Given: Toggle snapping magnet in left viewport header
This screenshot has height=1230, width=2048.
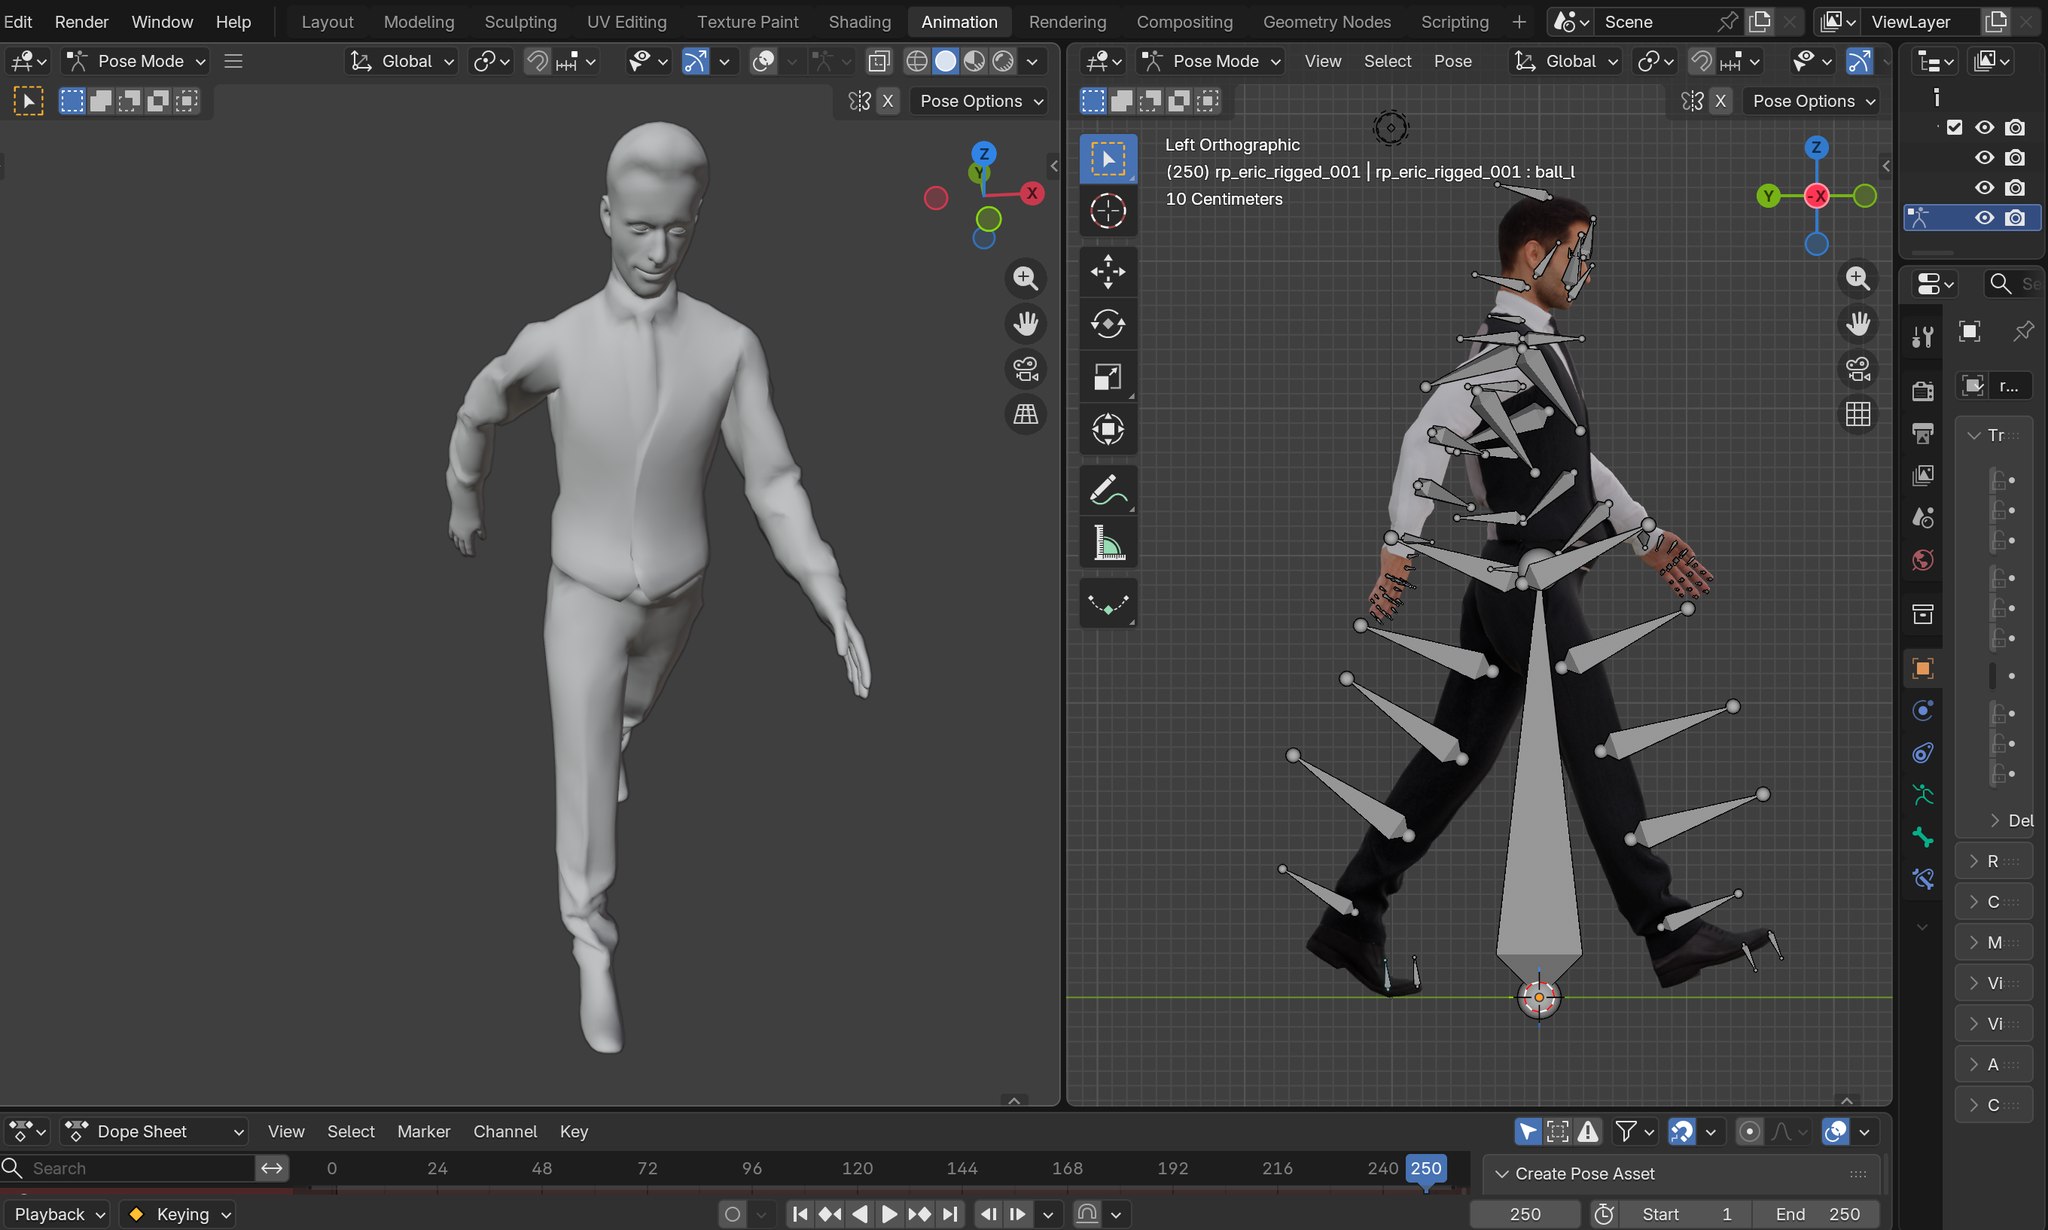Looking at the screenshot, I should point(537,61).
